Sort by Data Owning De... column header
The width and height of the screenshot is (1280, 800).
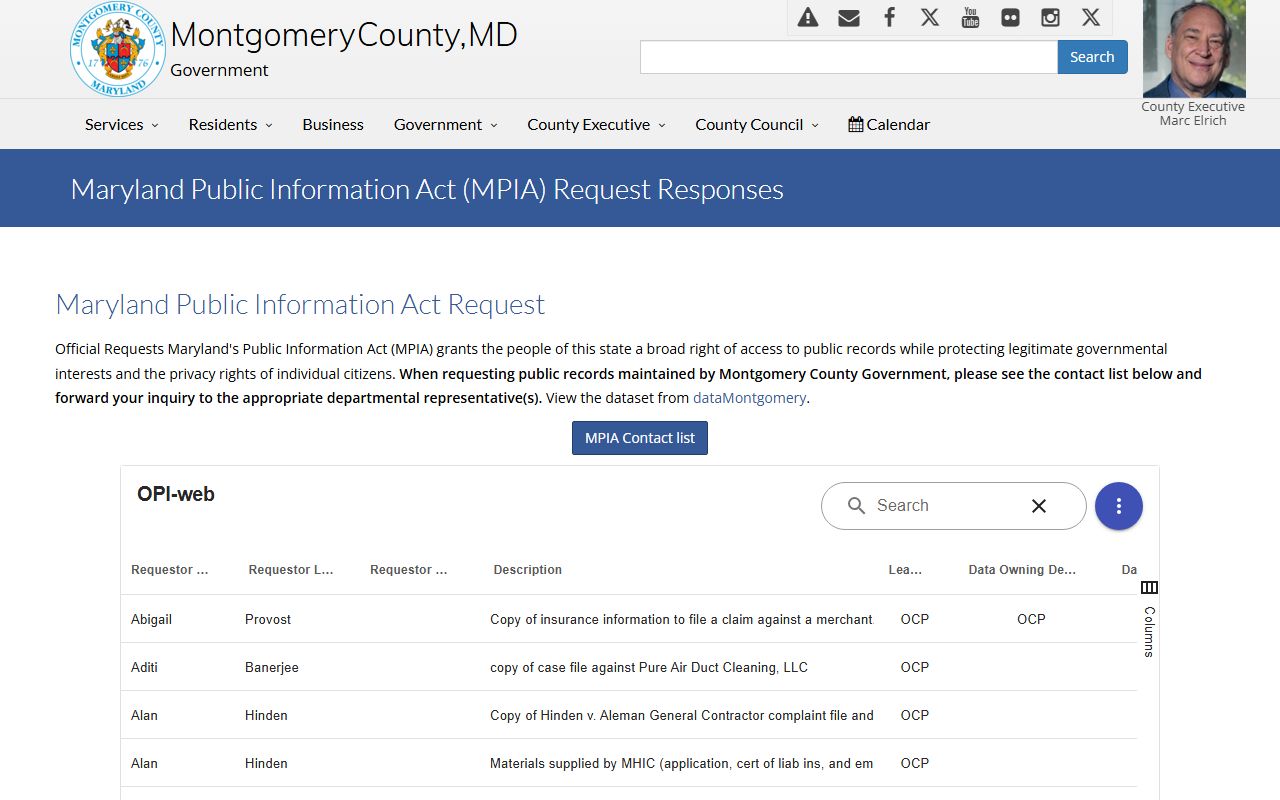click(x=1022, y=570)
